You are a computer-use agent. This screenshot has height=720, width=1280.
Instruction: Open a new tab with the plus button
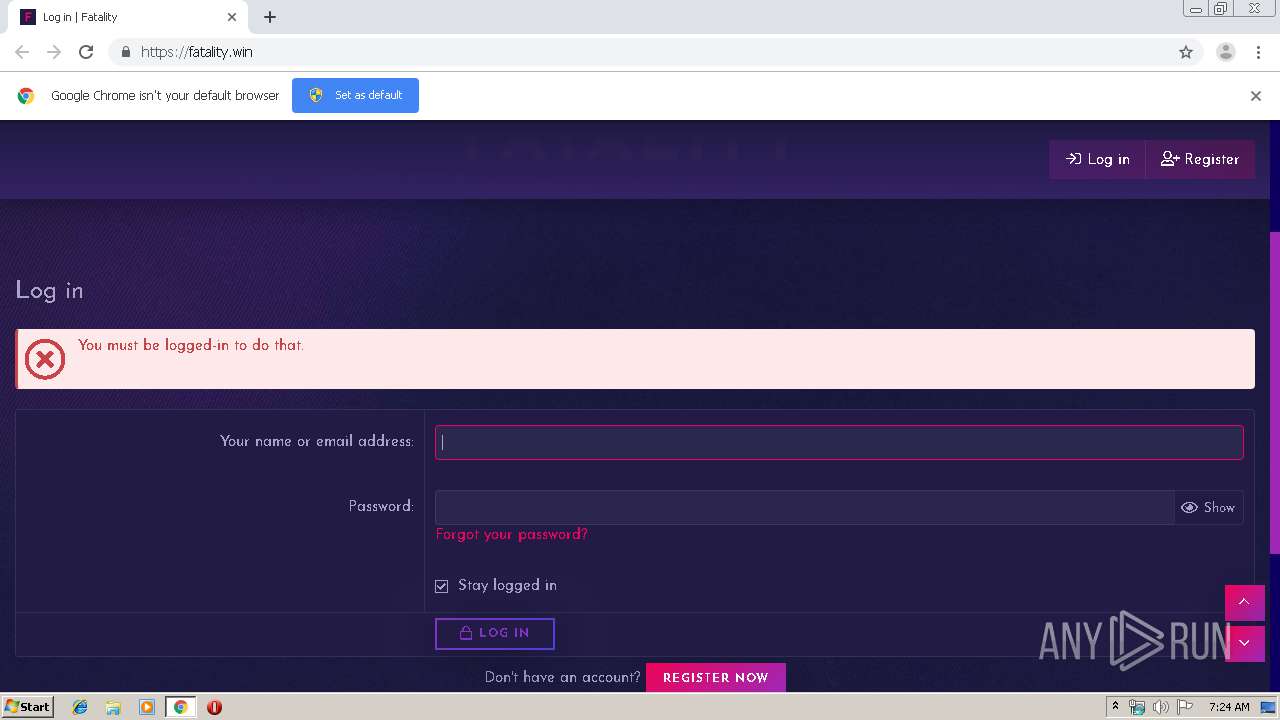(270, 17)
